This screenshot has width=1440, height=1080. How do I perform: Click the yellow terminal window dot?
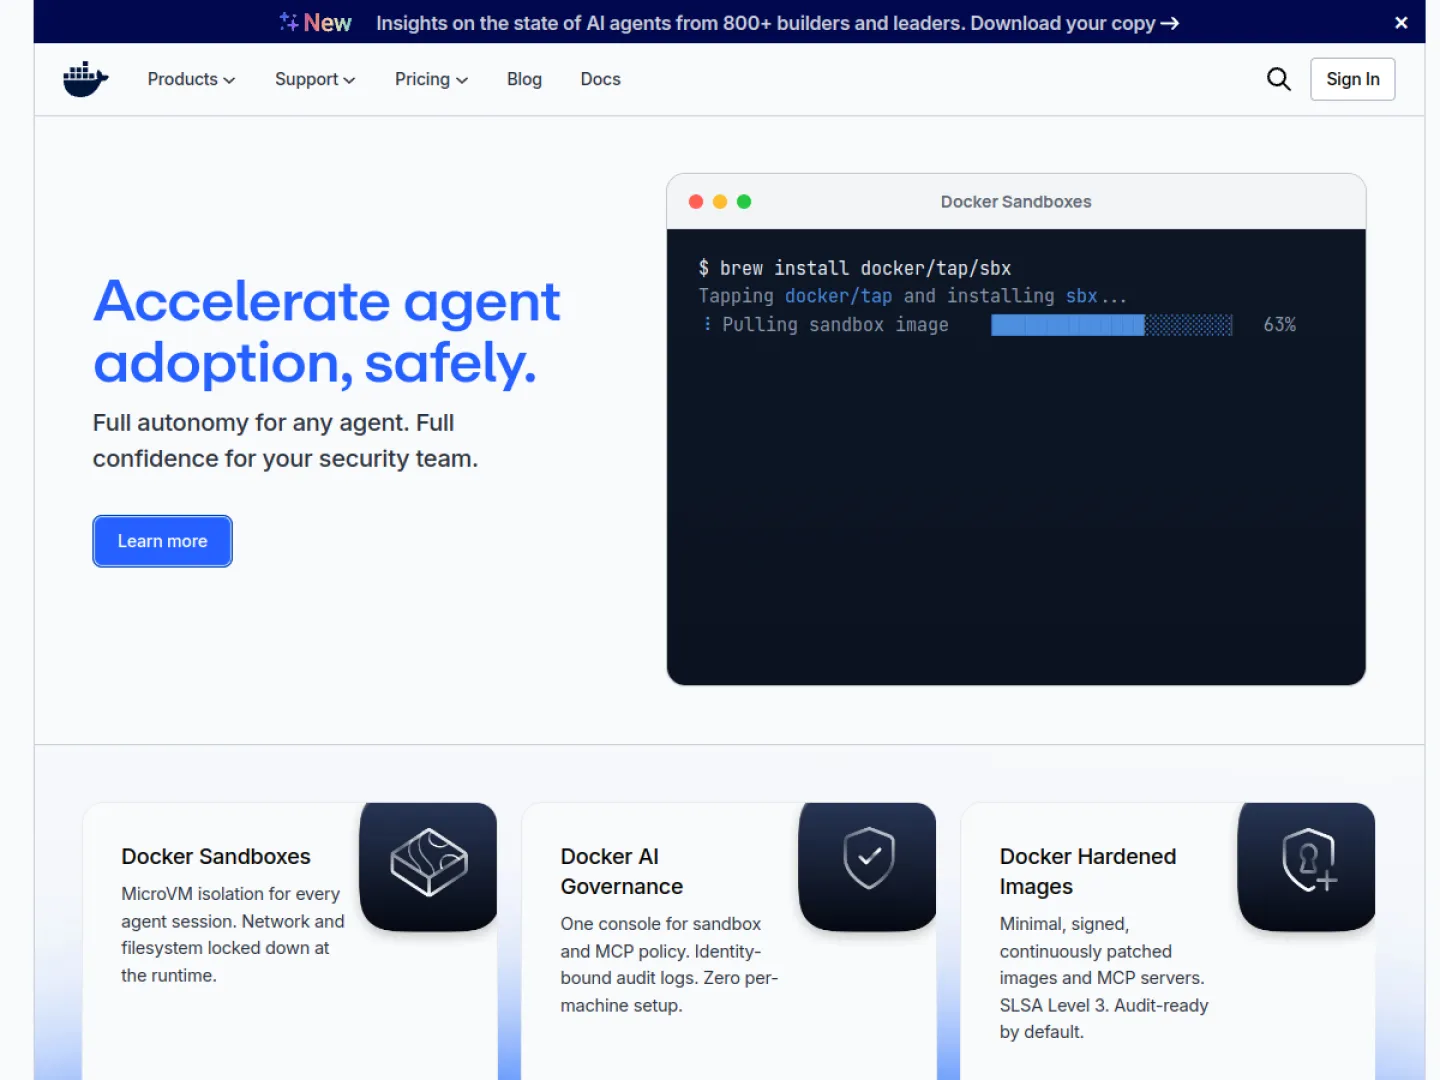coord(720,202)
